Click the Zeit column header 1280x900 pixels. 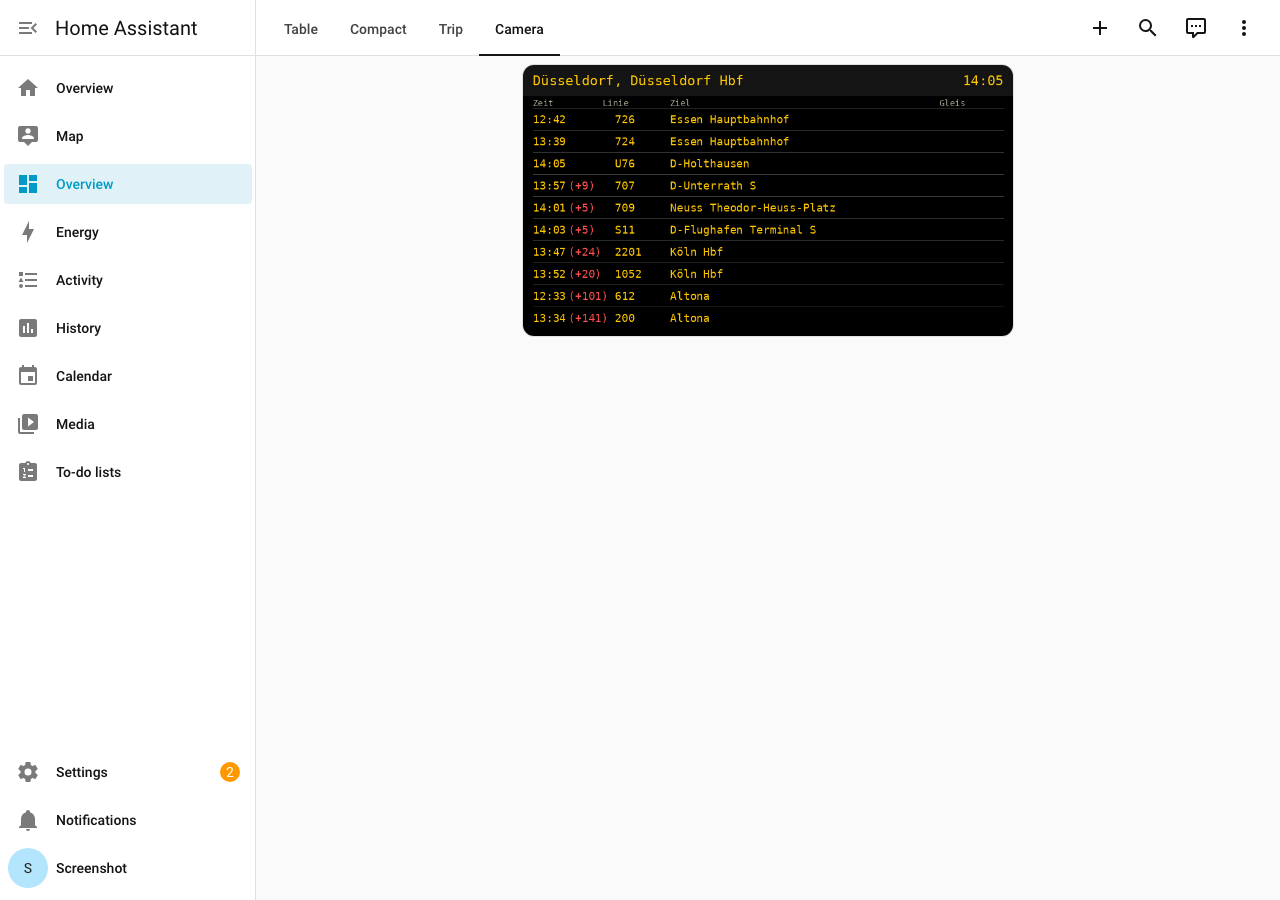pos(543,103)
